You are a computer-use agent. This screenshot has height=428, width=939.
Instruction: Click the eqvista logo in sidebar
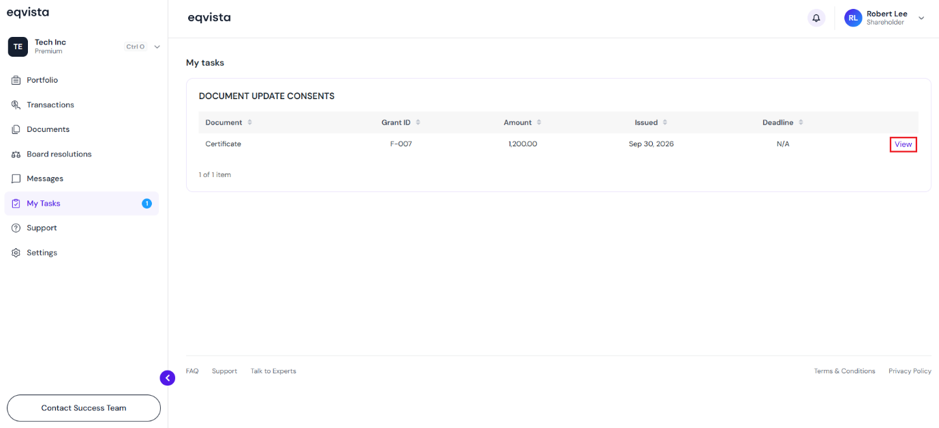[x=28, y=12]
